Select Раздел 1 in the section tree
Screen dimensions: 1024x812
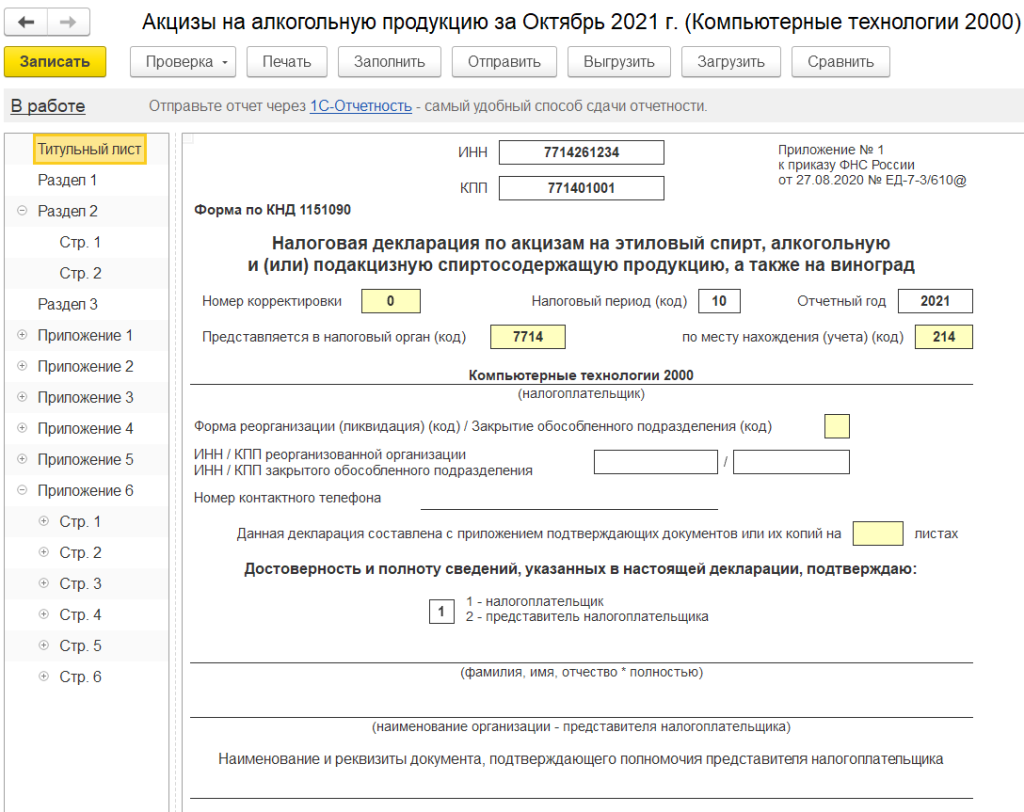(67, 181)
